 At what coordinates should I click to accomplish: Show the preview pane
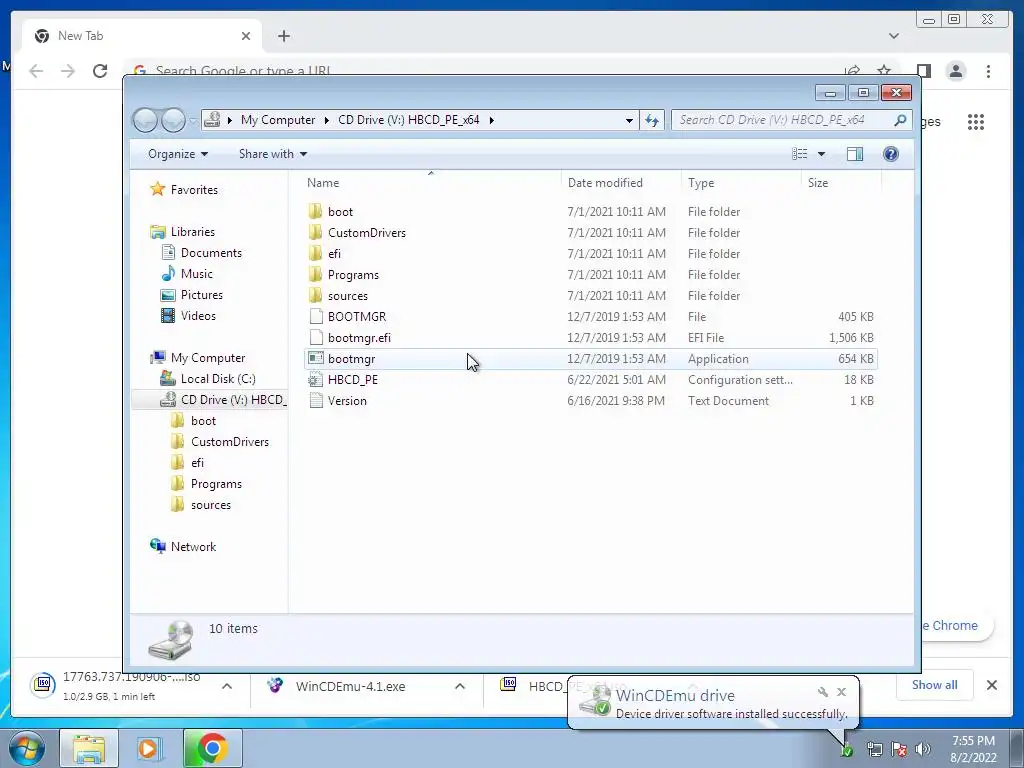point(854,154)
